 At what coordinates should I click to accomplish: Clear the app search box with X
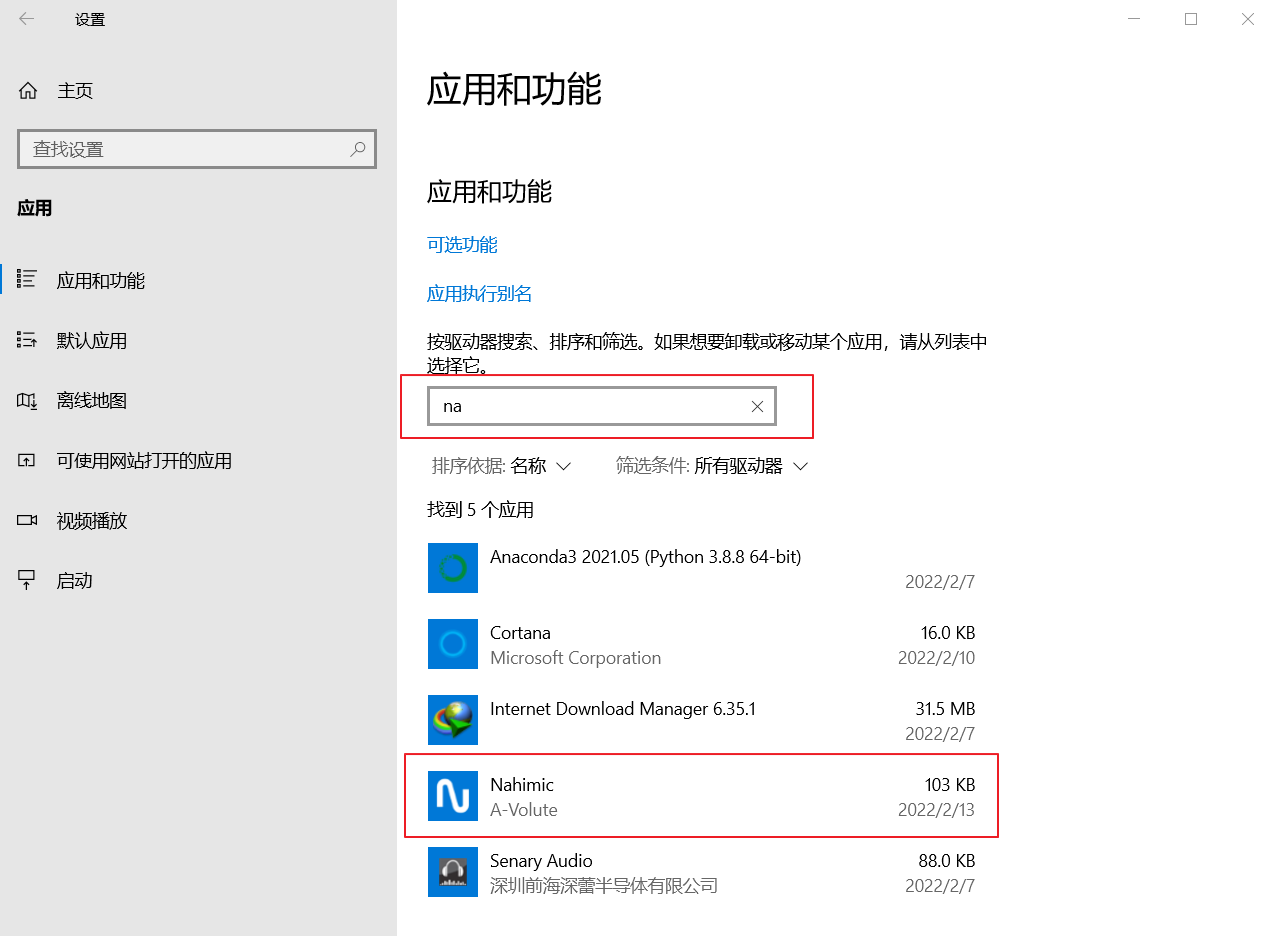point(757,406)
